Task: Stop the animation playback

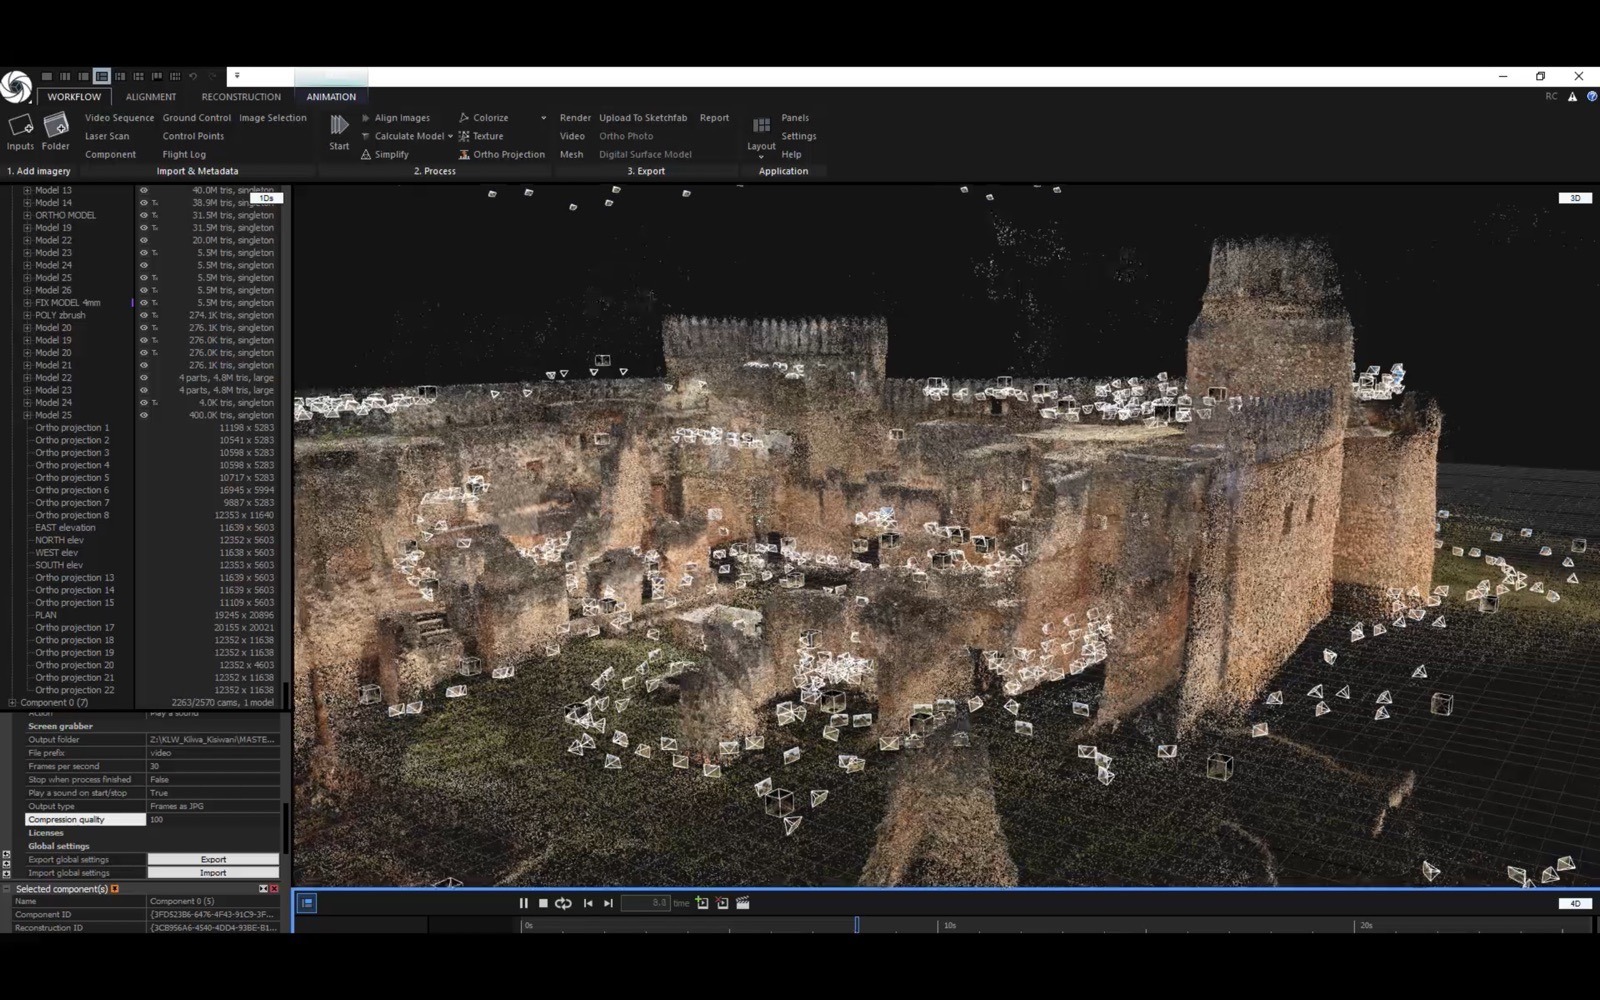Action: tap(543, 903)
